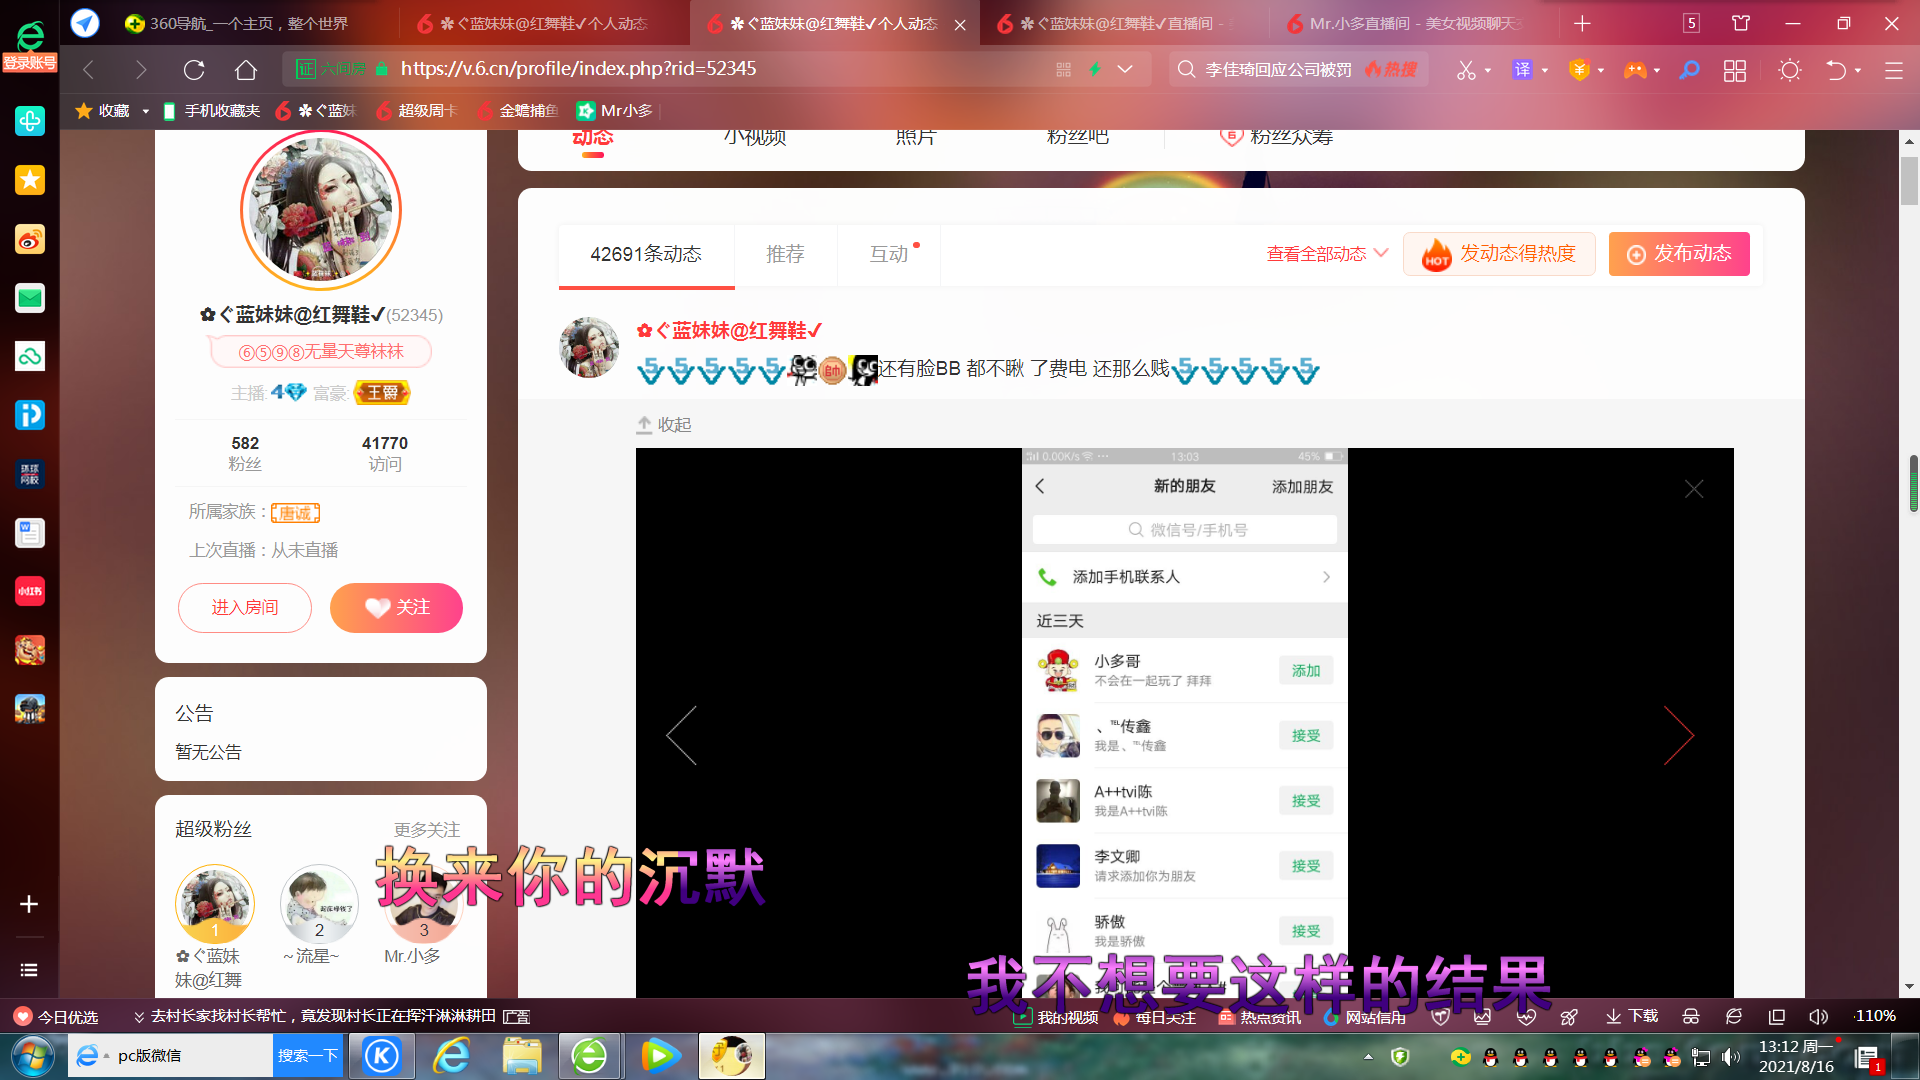Open the 收藏 favorites star bookmark
The image size is (1920, 1080).
(x=102, y=111)
